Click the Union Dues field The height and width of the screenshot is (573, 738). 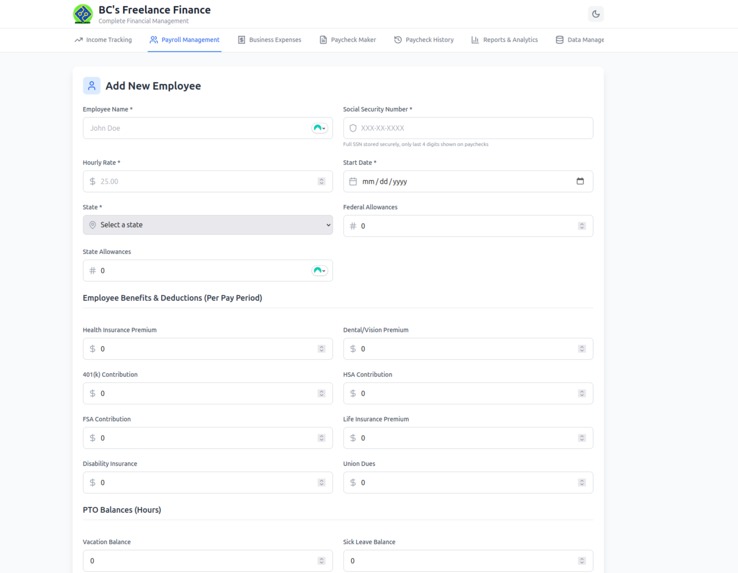468,483
